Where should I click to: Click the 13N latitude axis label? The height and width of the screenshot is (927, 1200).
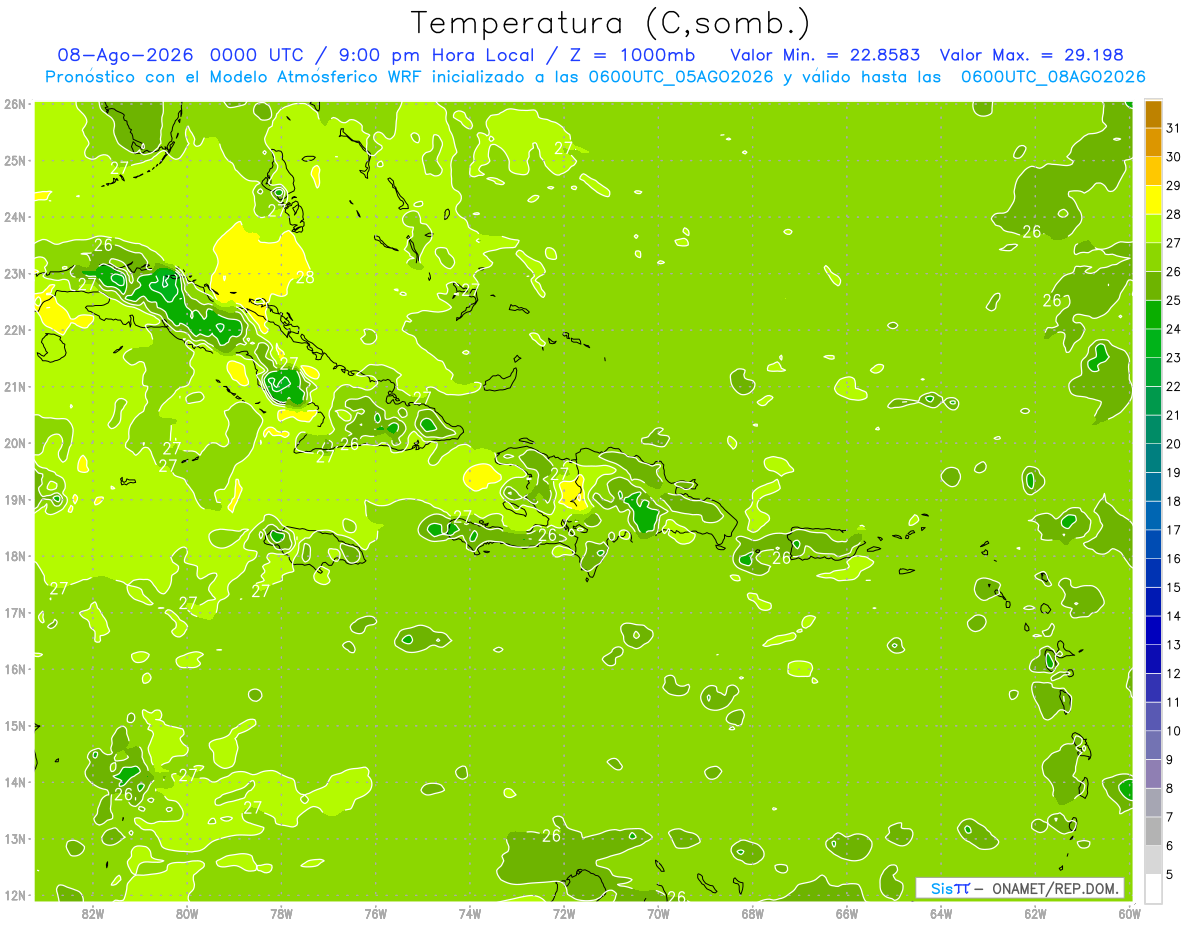pyautogui.click(x=16, y=839)
